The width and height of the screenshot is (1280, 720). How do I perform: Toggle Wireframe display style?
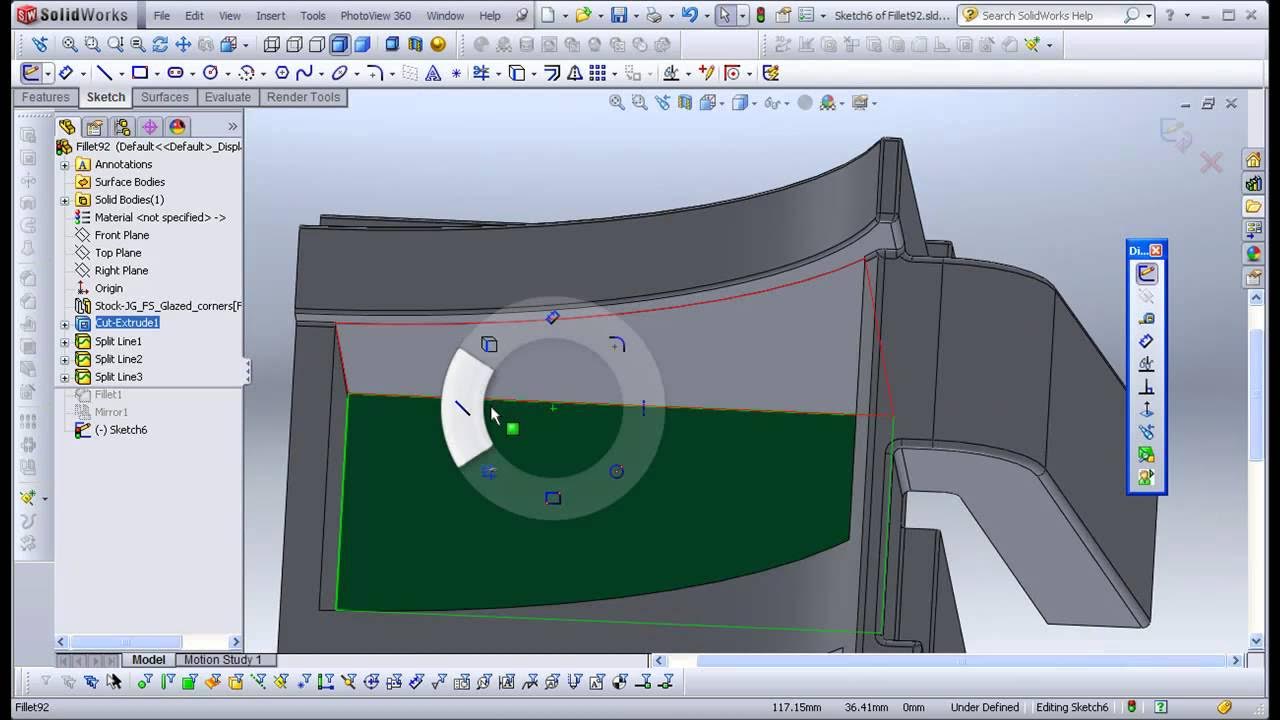272,45
